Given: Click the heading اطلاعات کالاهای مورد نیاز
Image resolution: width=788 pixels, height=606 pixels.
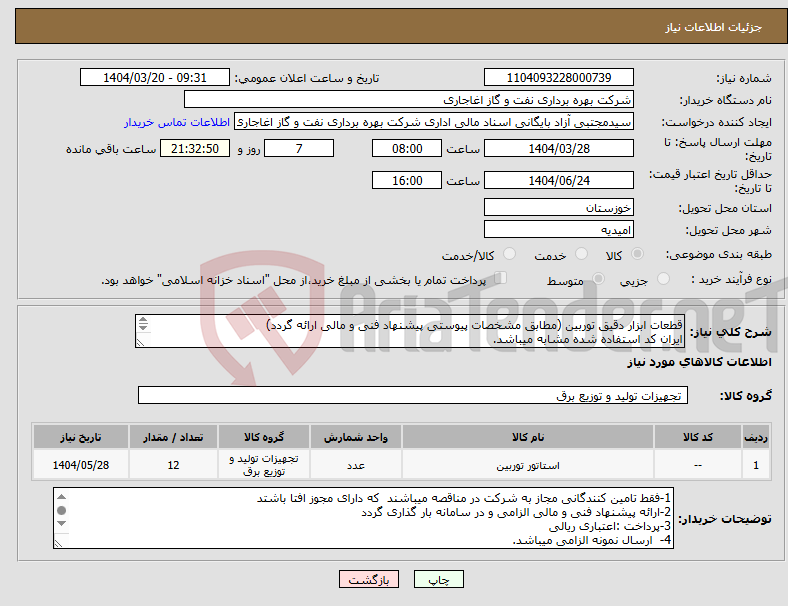Looking at the screenshot, I should click(699, 362).
